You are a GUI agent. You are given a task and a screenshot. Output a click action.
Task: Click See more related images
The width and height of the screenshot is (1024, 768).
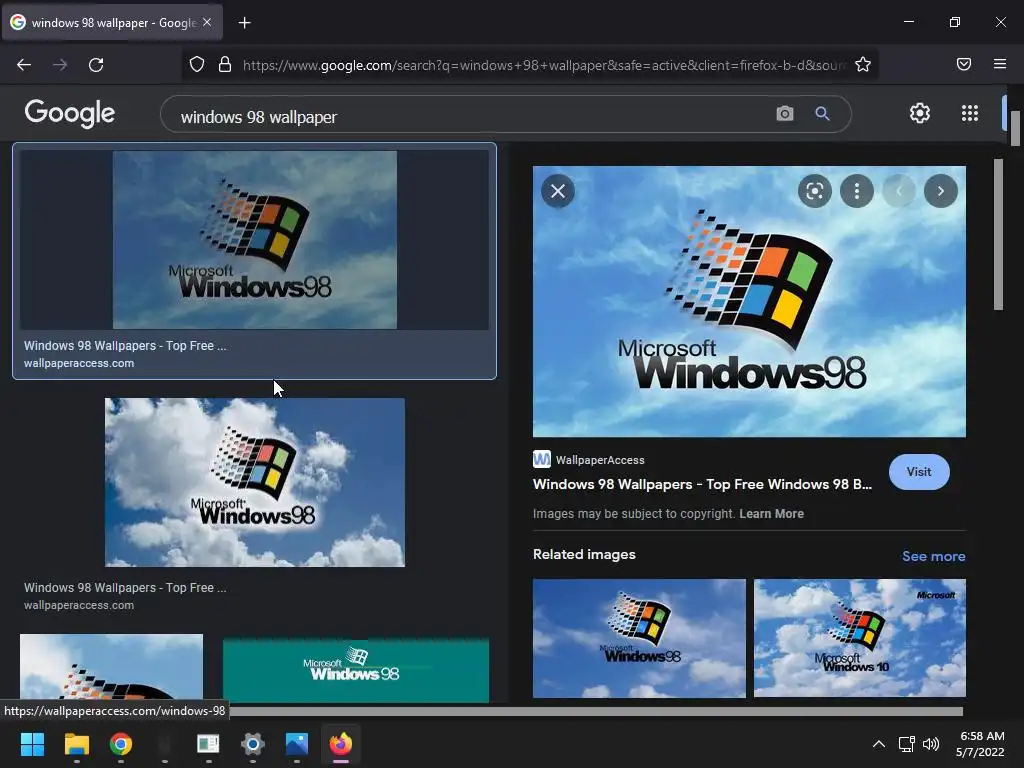(933, 556)
